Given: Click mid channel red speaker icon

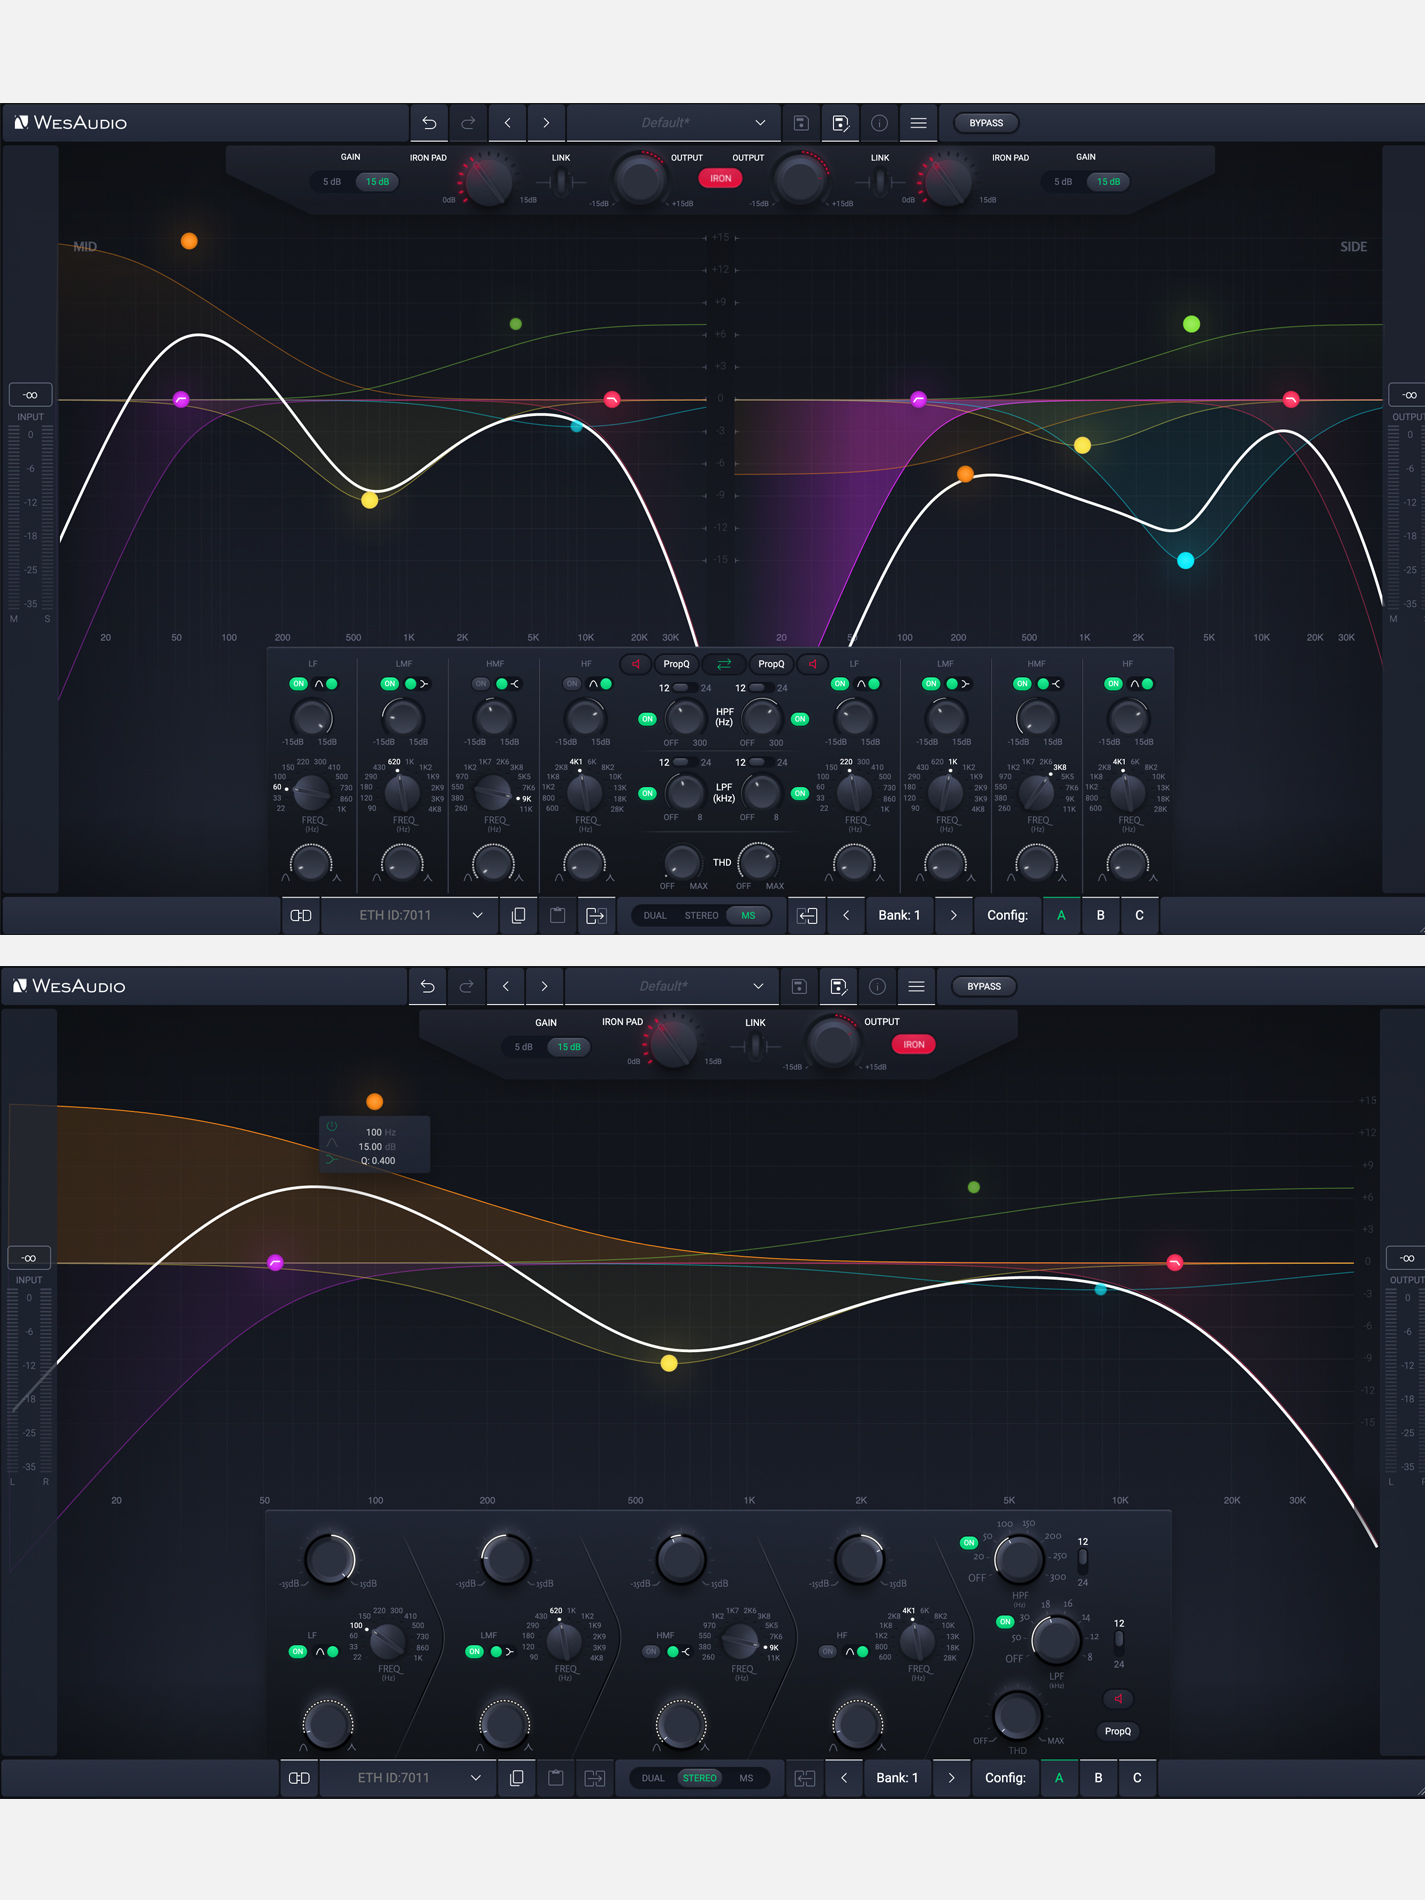Looking at the screenshot, I should tap(636, 664).
